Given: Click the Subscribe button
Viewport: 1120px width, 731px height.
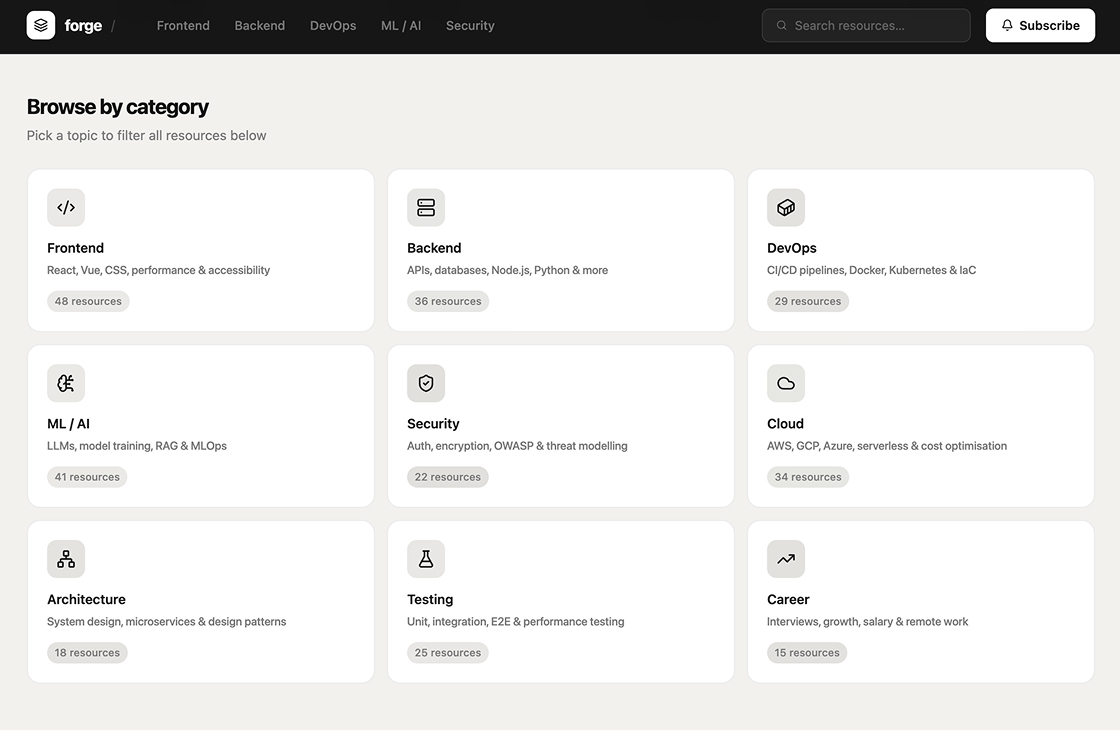Looking at the screenshot, I should point(1040,25).
